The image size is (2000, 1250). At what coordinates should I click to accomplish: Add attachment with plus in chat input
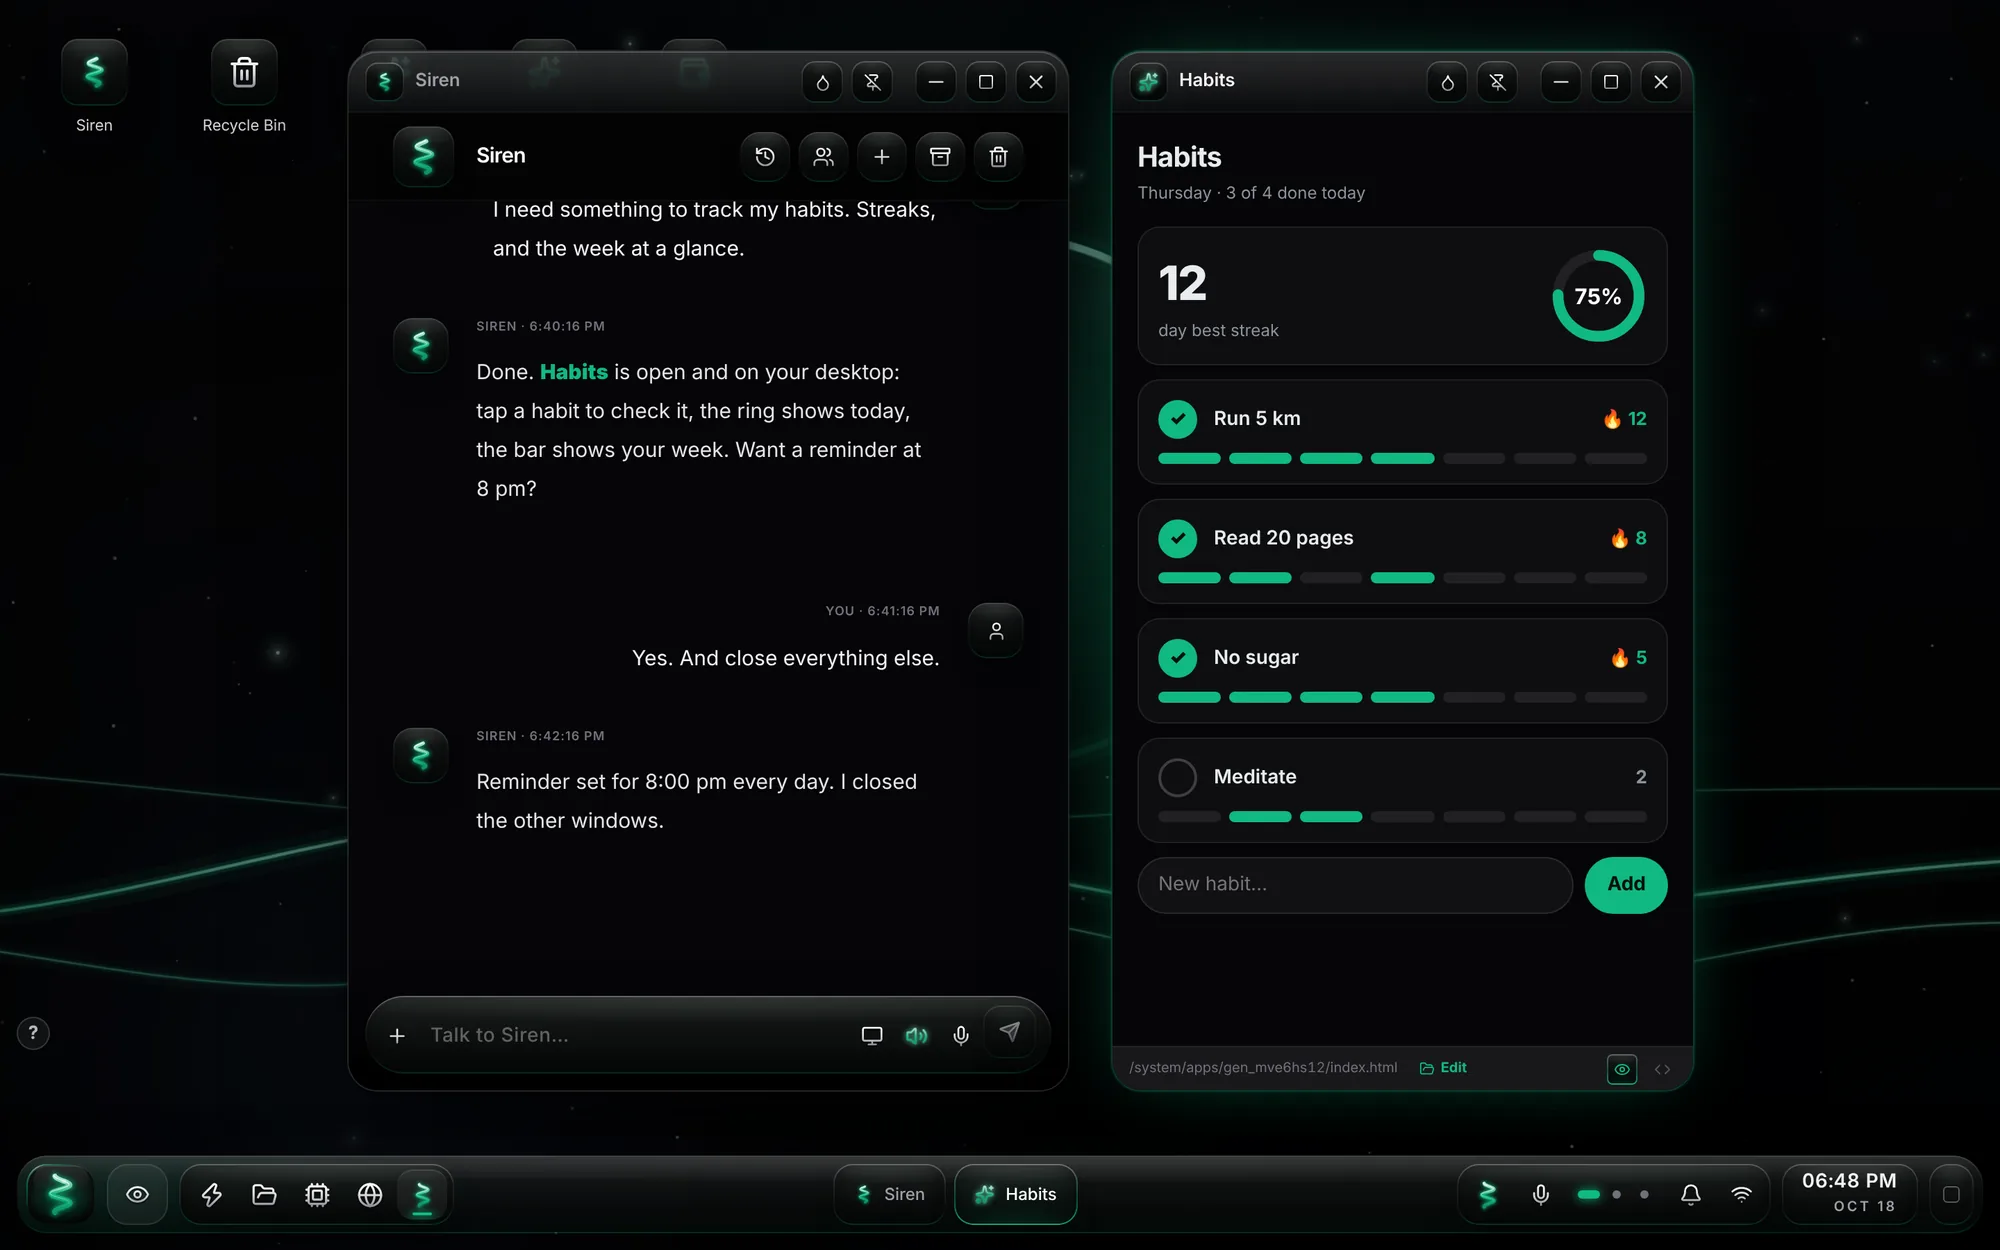(397, 1036)
